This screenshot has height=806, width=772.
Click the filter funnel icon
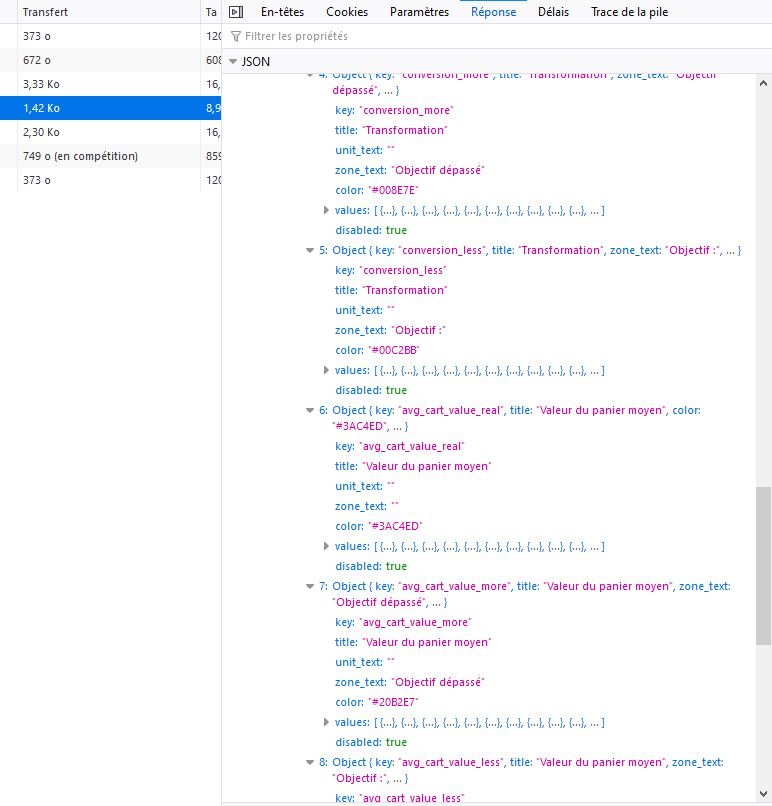pyautogui.click(x=235, y=36)
